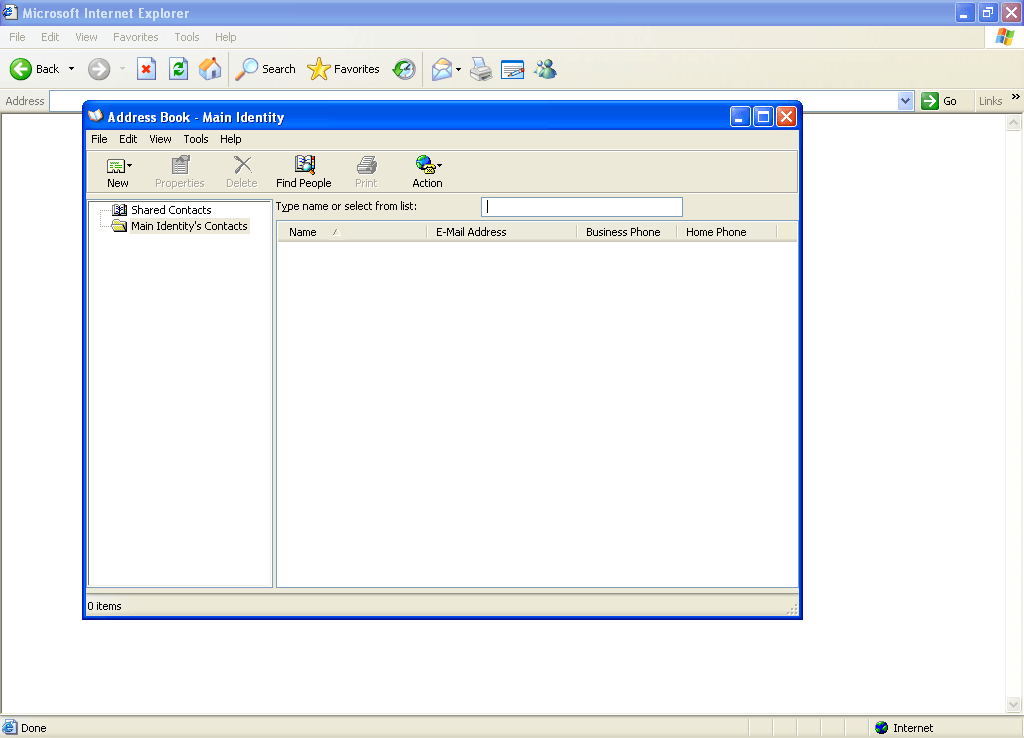Refresh the page in Internet Explorer
Image resolution: width=1024 pixels, height=738 pixels.
pyautogui.click(x=178, y=69)
